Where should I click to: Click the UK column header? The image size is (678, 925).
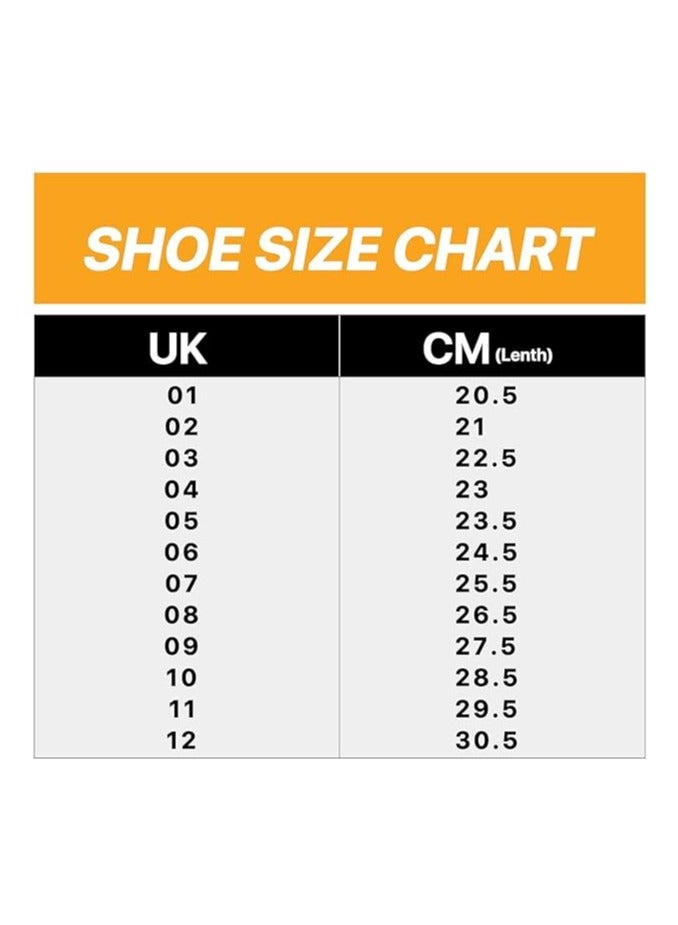[x=178, y=349]
